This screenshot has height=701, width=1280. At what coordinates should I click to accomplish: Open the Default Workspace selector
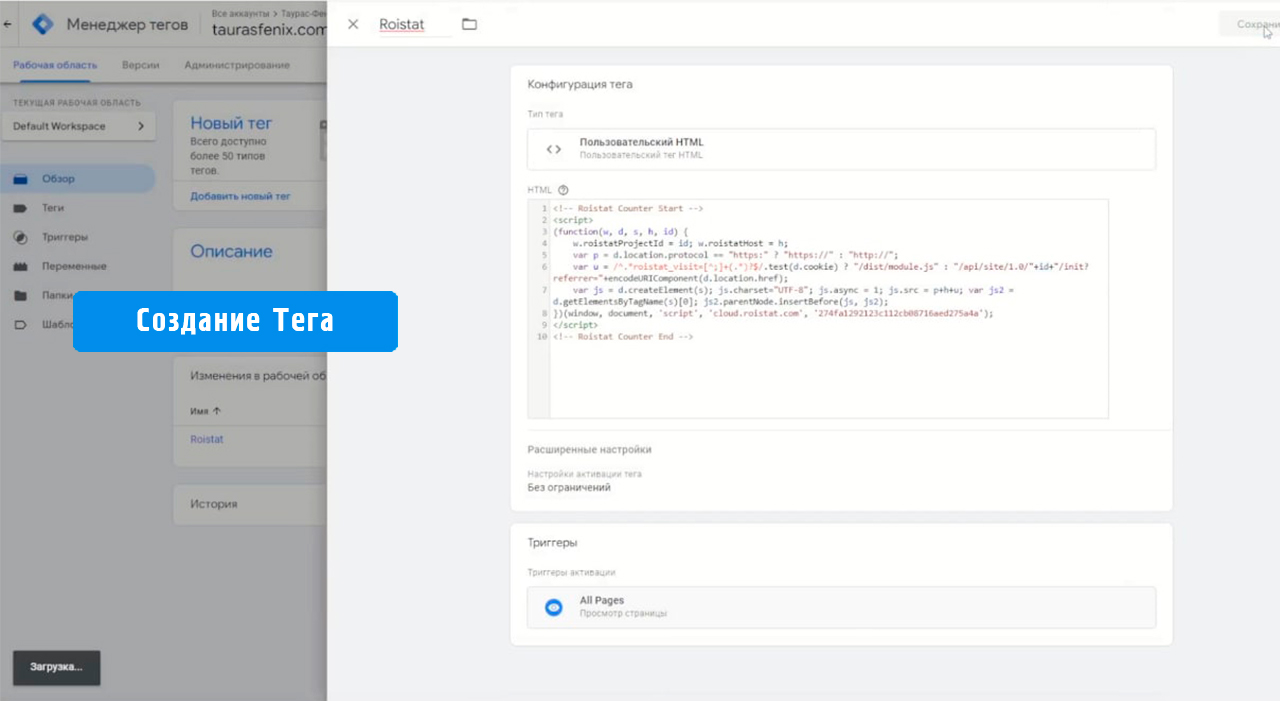78,126
